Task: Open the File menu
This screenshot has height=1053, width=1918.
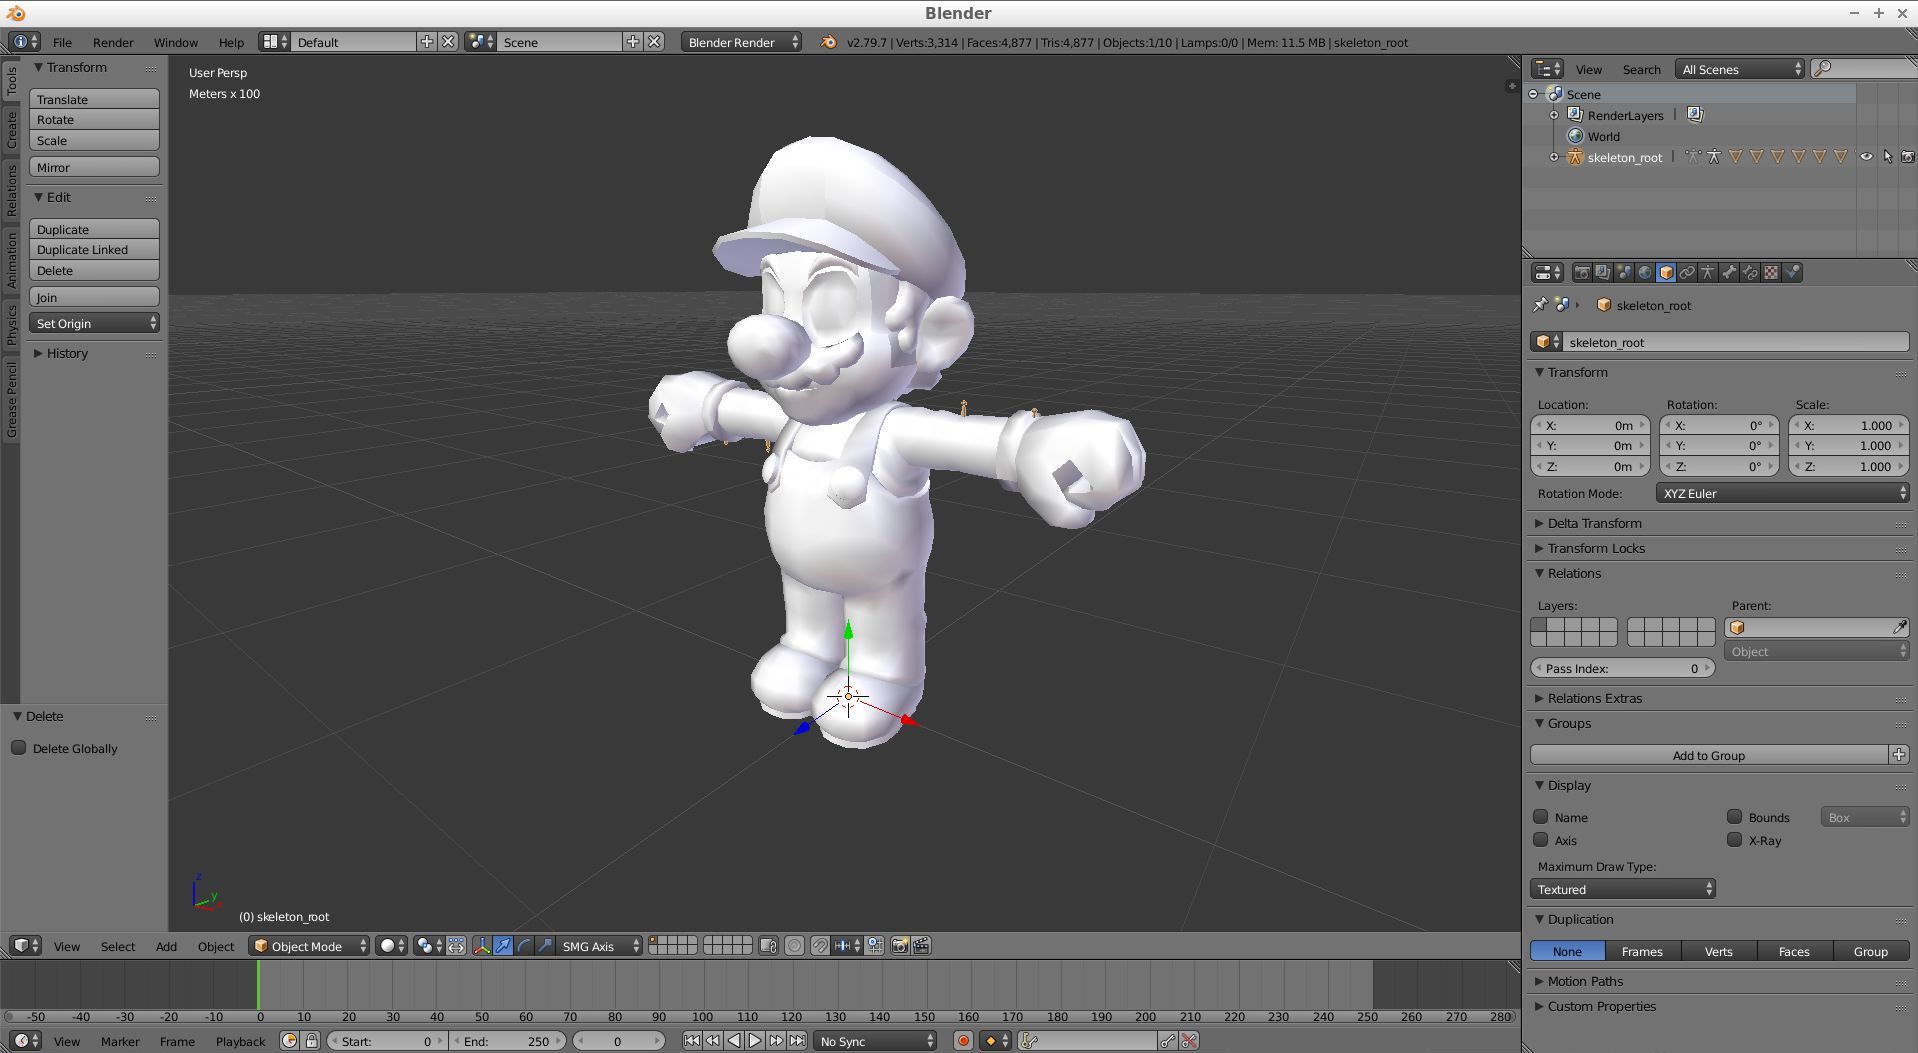Action: coord(62,42)
